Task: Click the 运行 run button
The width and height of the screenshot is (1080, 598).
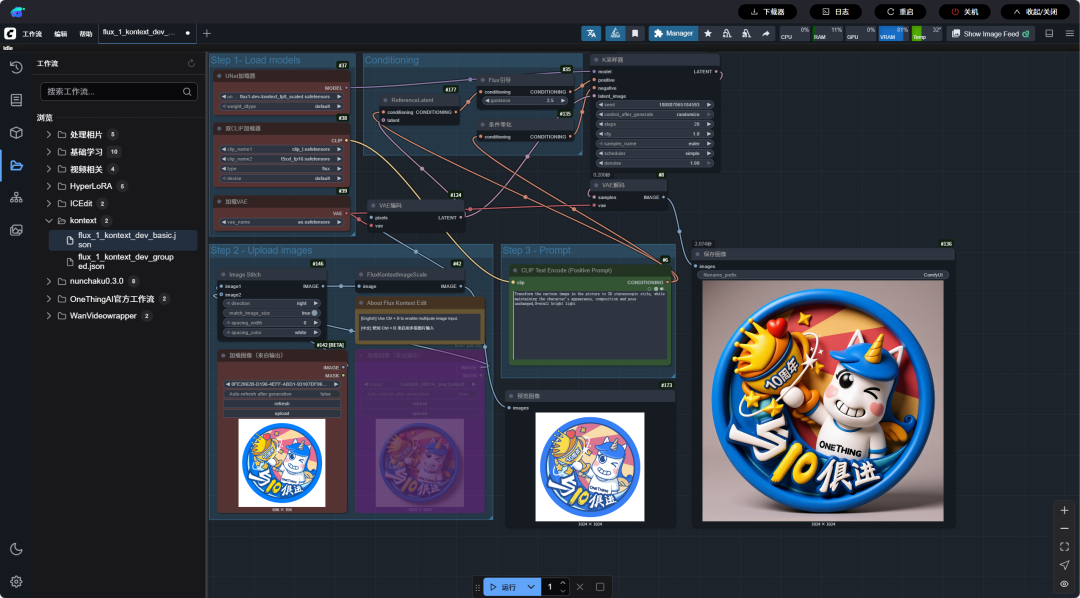Action: click(x=503, y=587)
